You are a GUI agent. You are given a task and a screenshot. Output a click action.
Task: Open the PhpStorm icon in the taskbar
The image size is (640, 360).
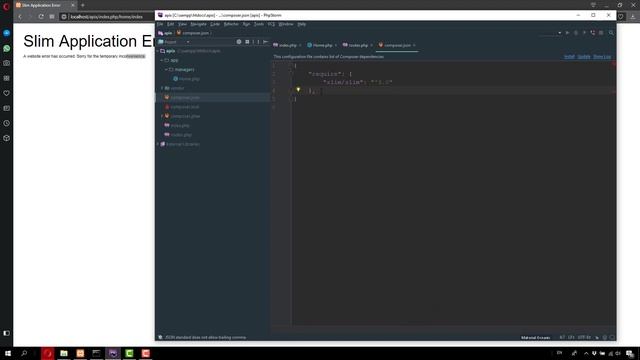coord(113,353)
